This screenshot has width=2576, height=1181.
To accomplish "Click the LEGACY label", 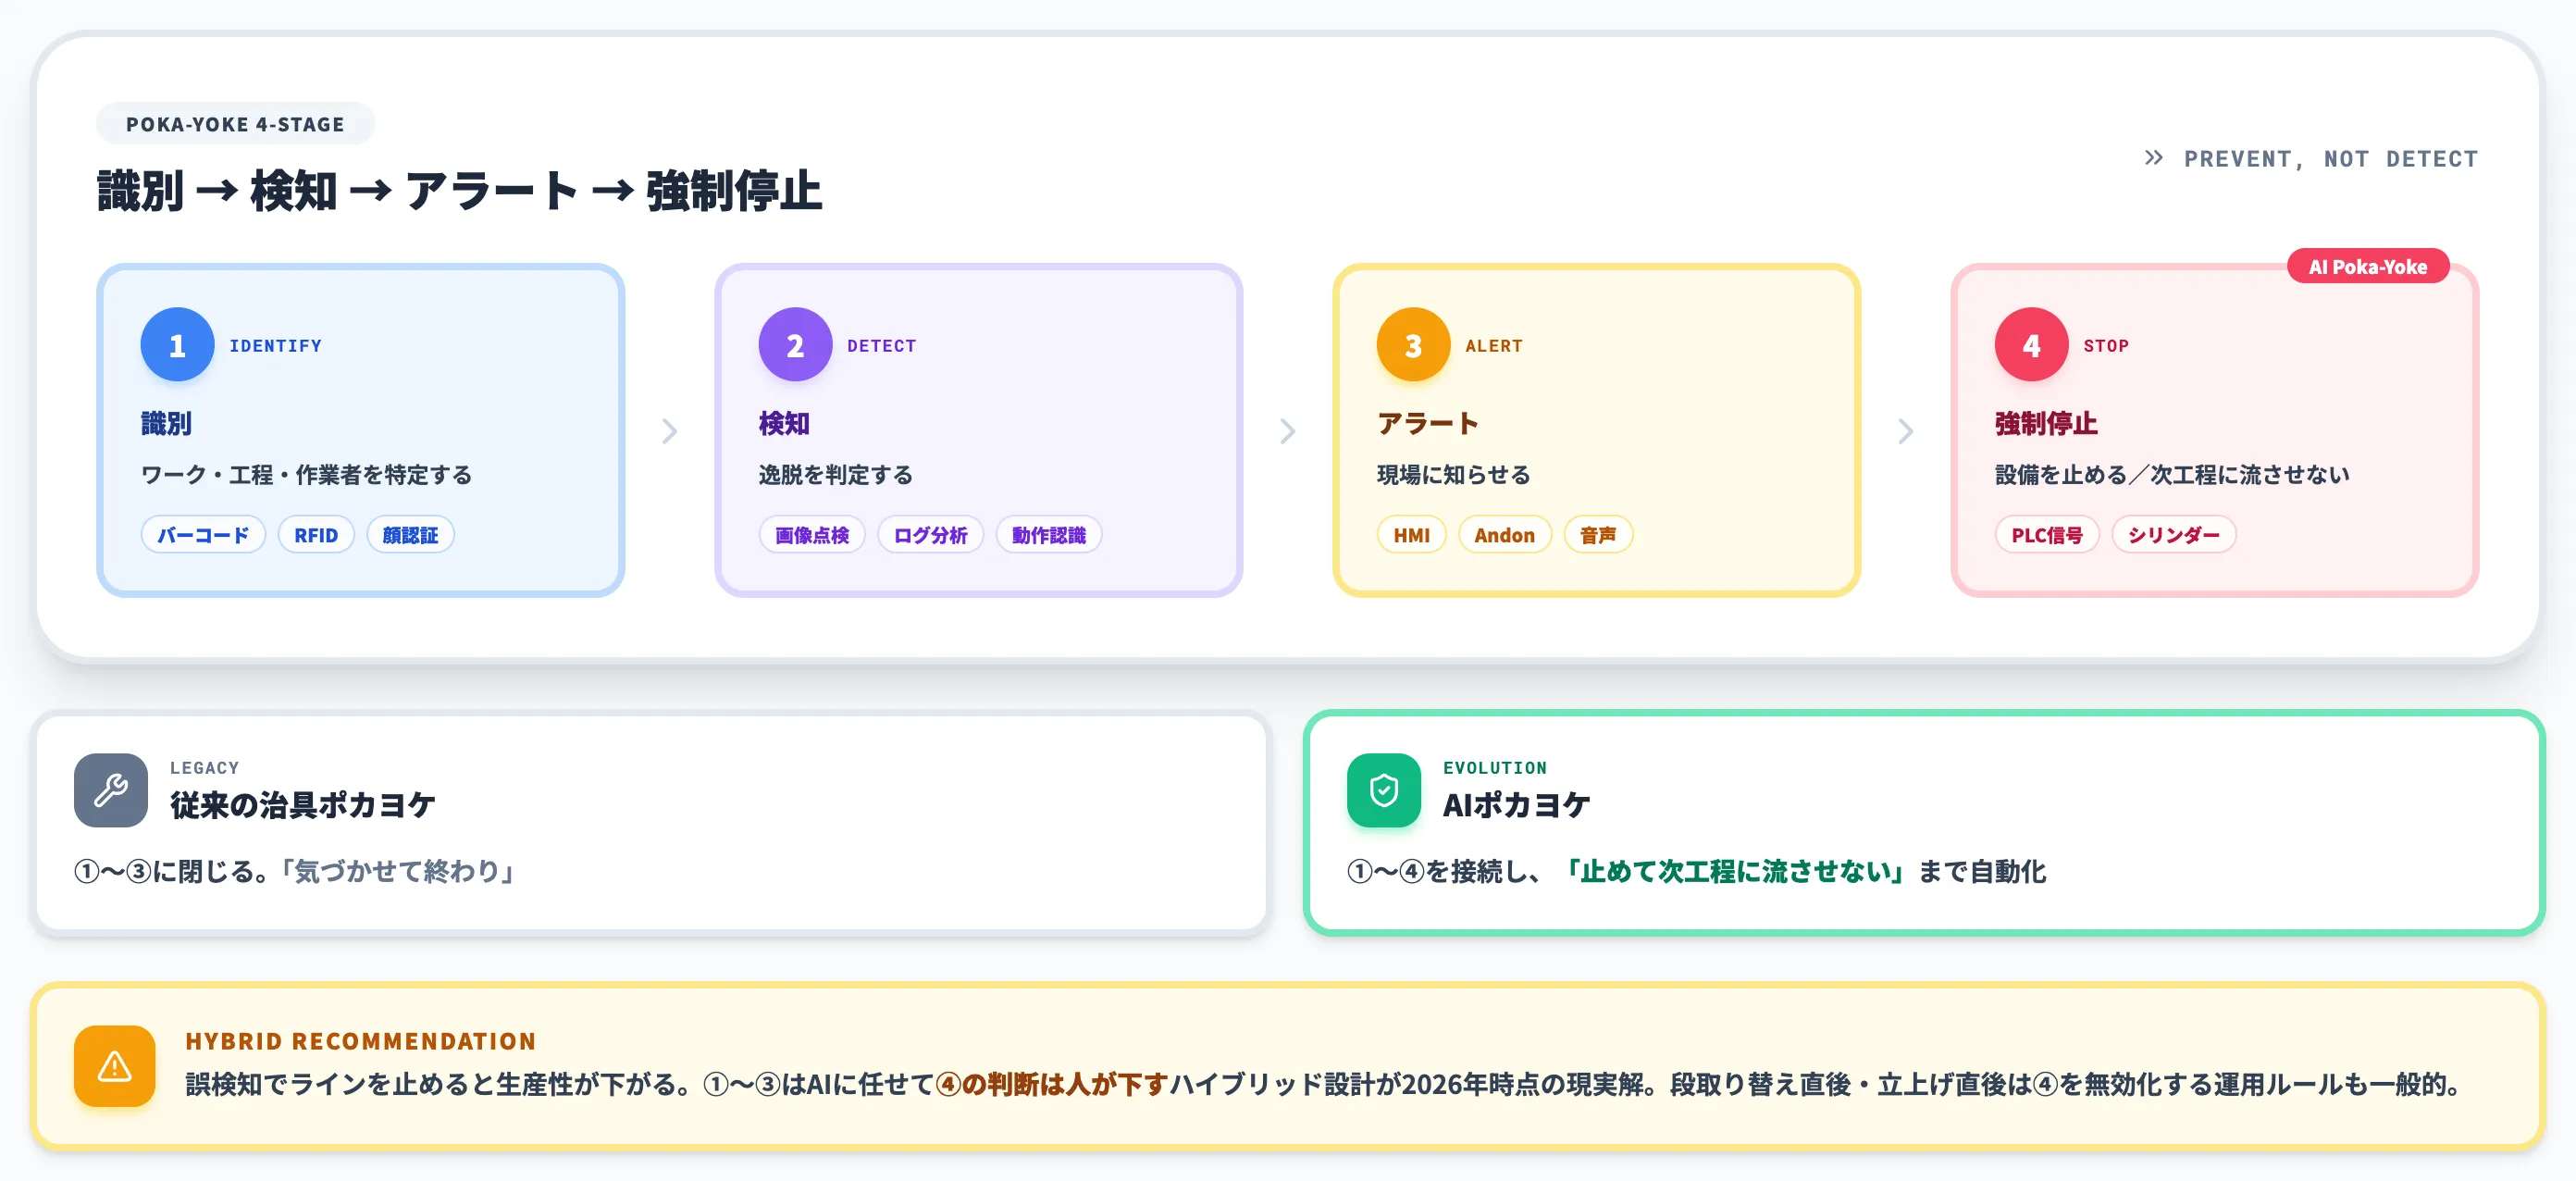I will [x=204, y=768].
